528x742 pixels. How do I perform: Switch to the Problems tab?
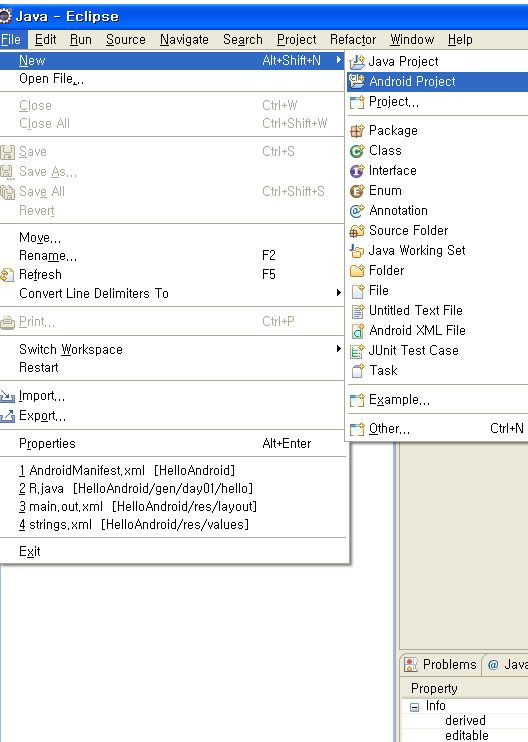[441, 664]
